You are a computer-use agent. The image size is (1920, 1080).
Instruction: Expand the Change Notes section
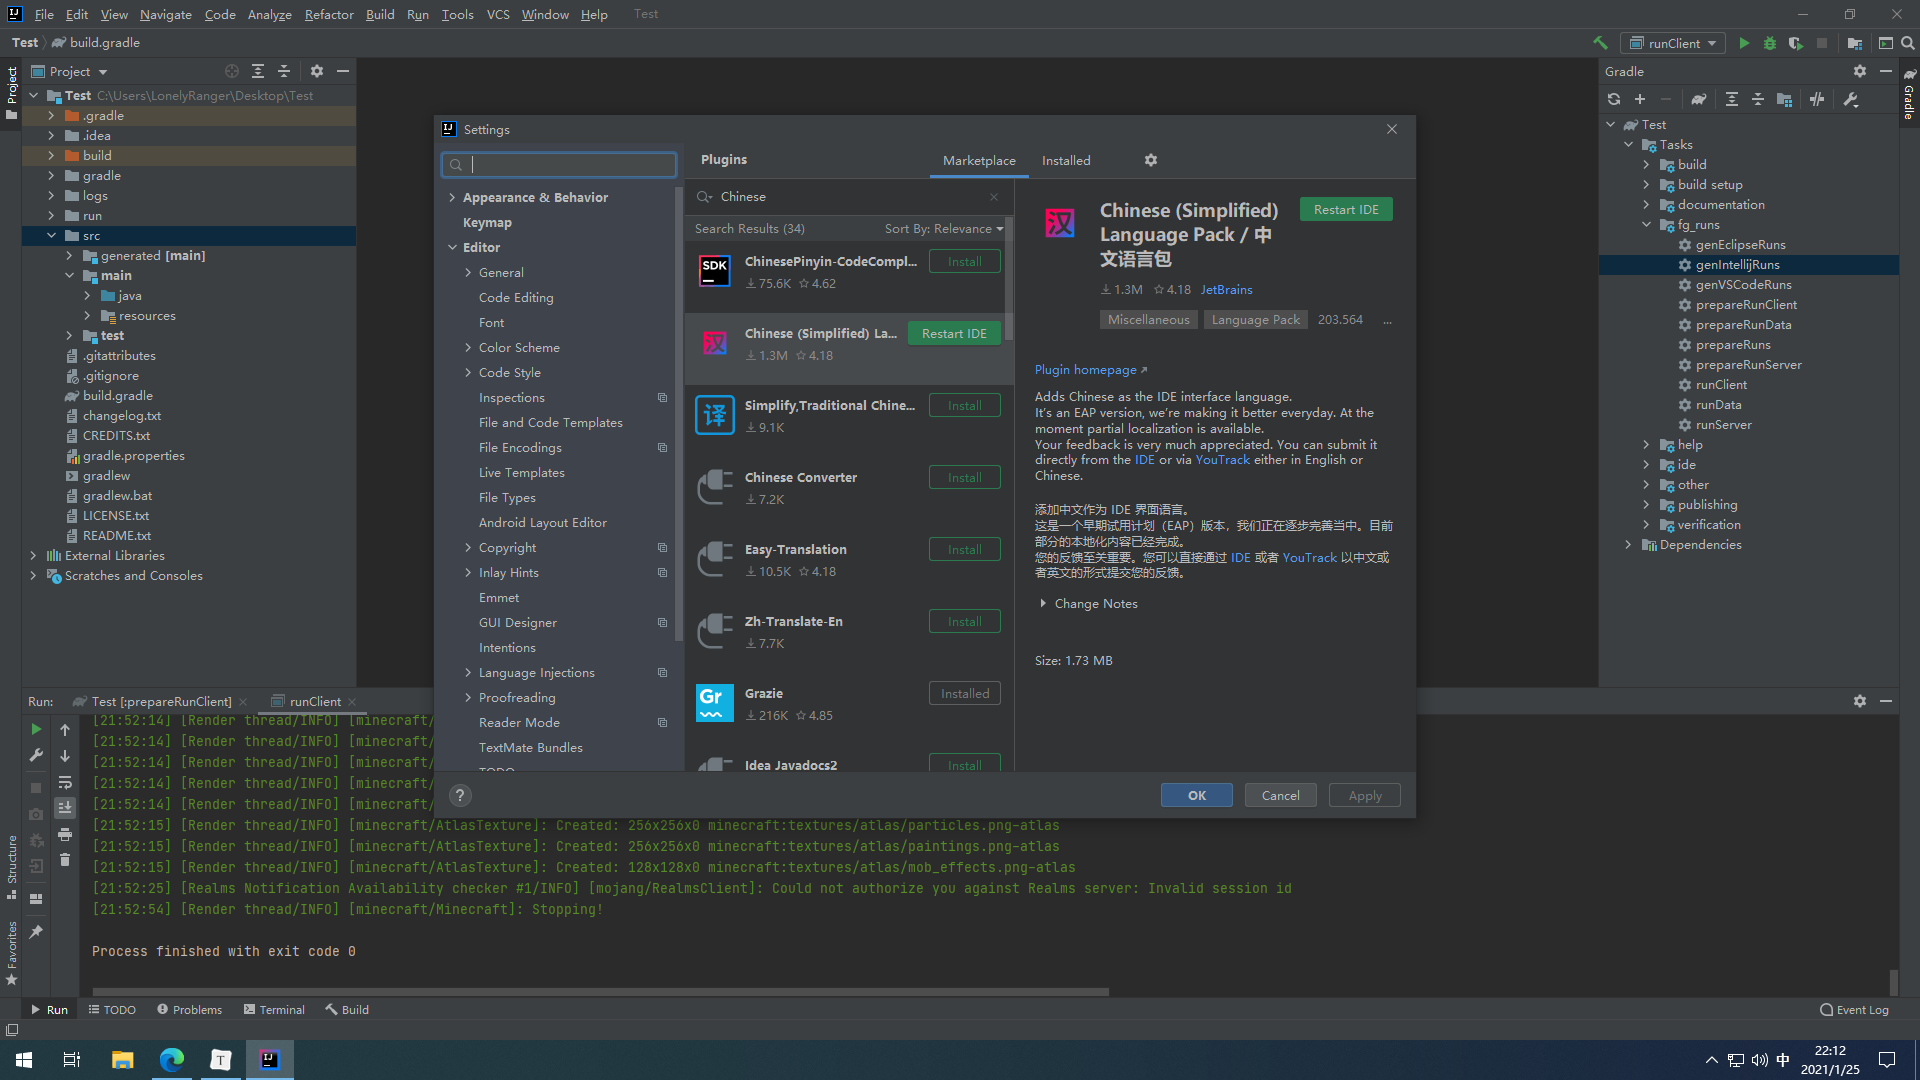click(x=1043, y=604)
